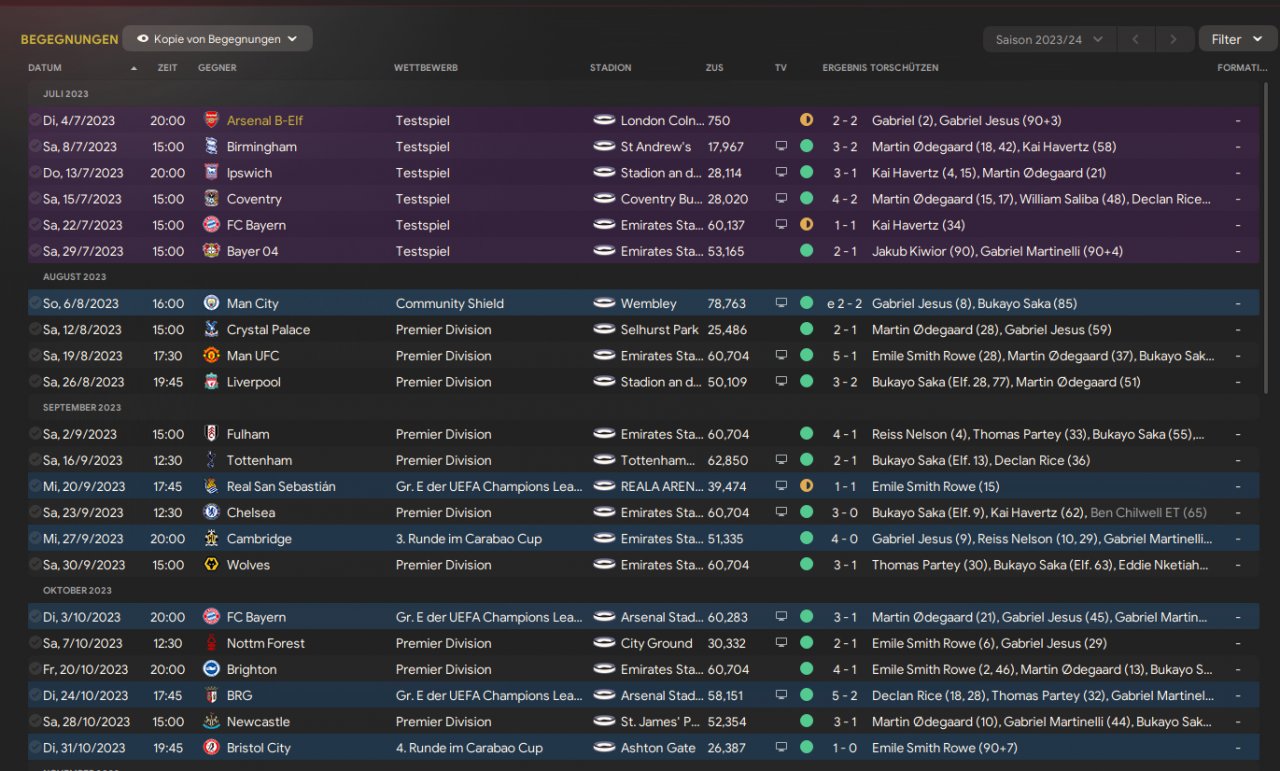Toggle the check mark beside Sa, 2/9/2023
The height and width of the screenshot is (771, 1280).
coord(35,434)
